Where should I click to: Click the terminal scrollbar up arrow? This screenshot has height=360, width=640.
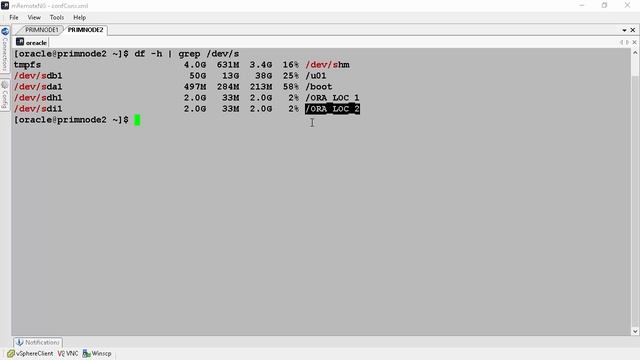[x=635, y=53]
